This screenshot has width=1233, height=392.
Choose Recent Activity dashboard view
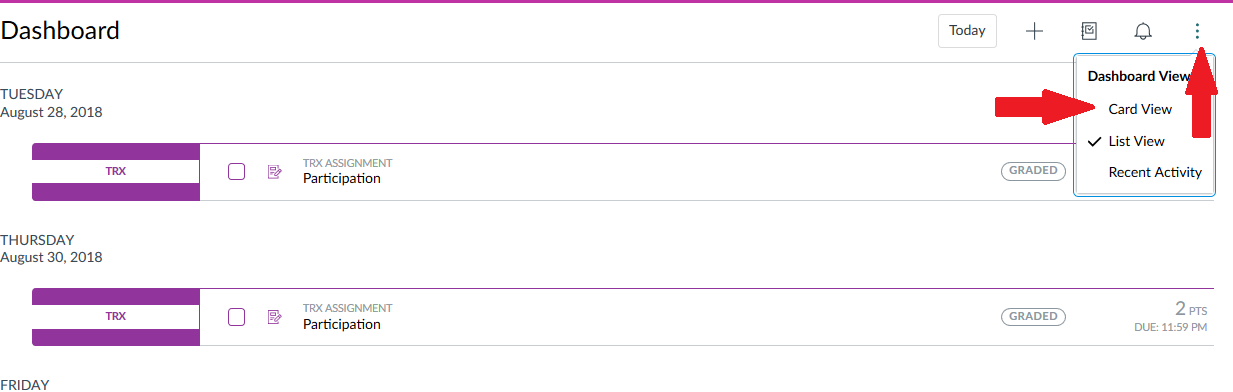point(1155,172)
